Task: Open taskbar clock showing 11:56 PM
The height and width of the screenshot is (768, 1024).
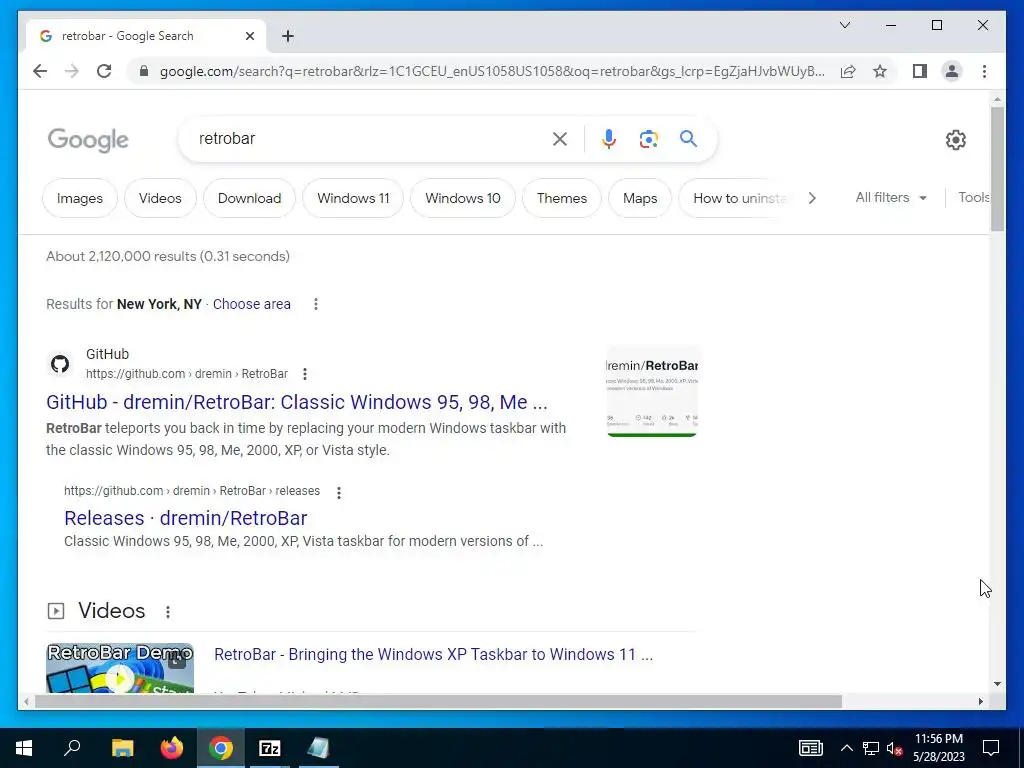Action: click(x=938, y=748)
